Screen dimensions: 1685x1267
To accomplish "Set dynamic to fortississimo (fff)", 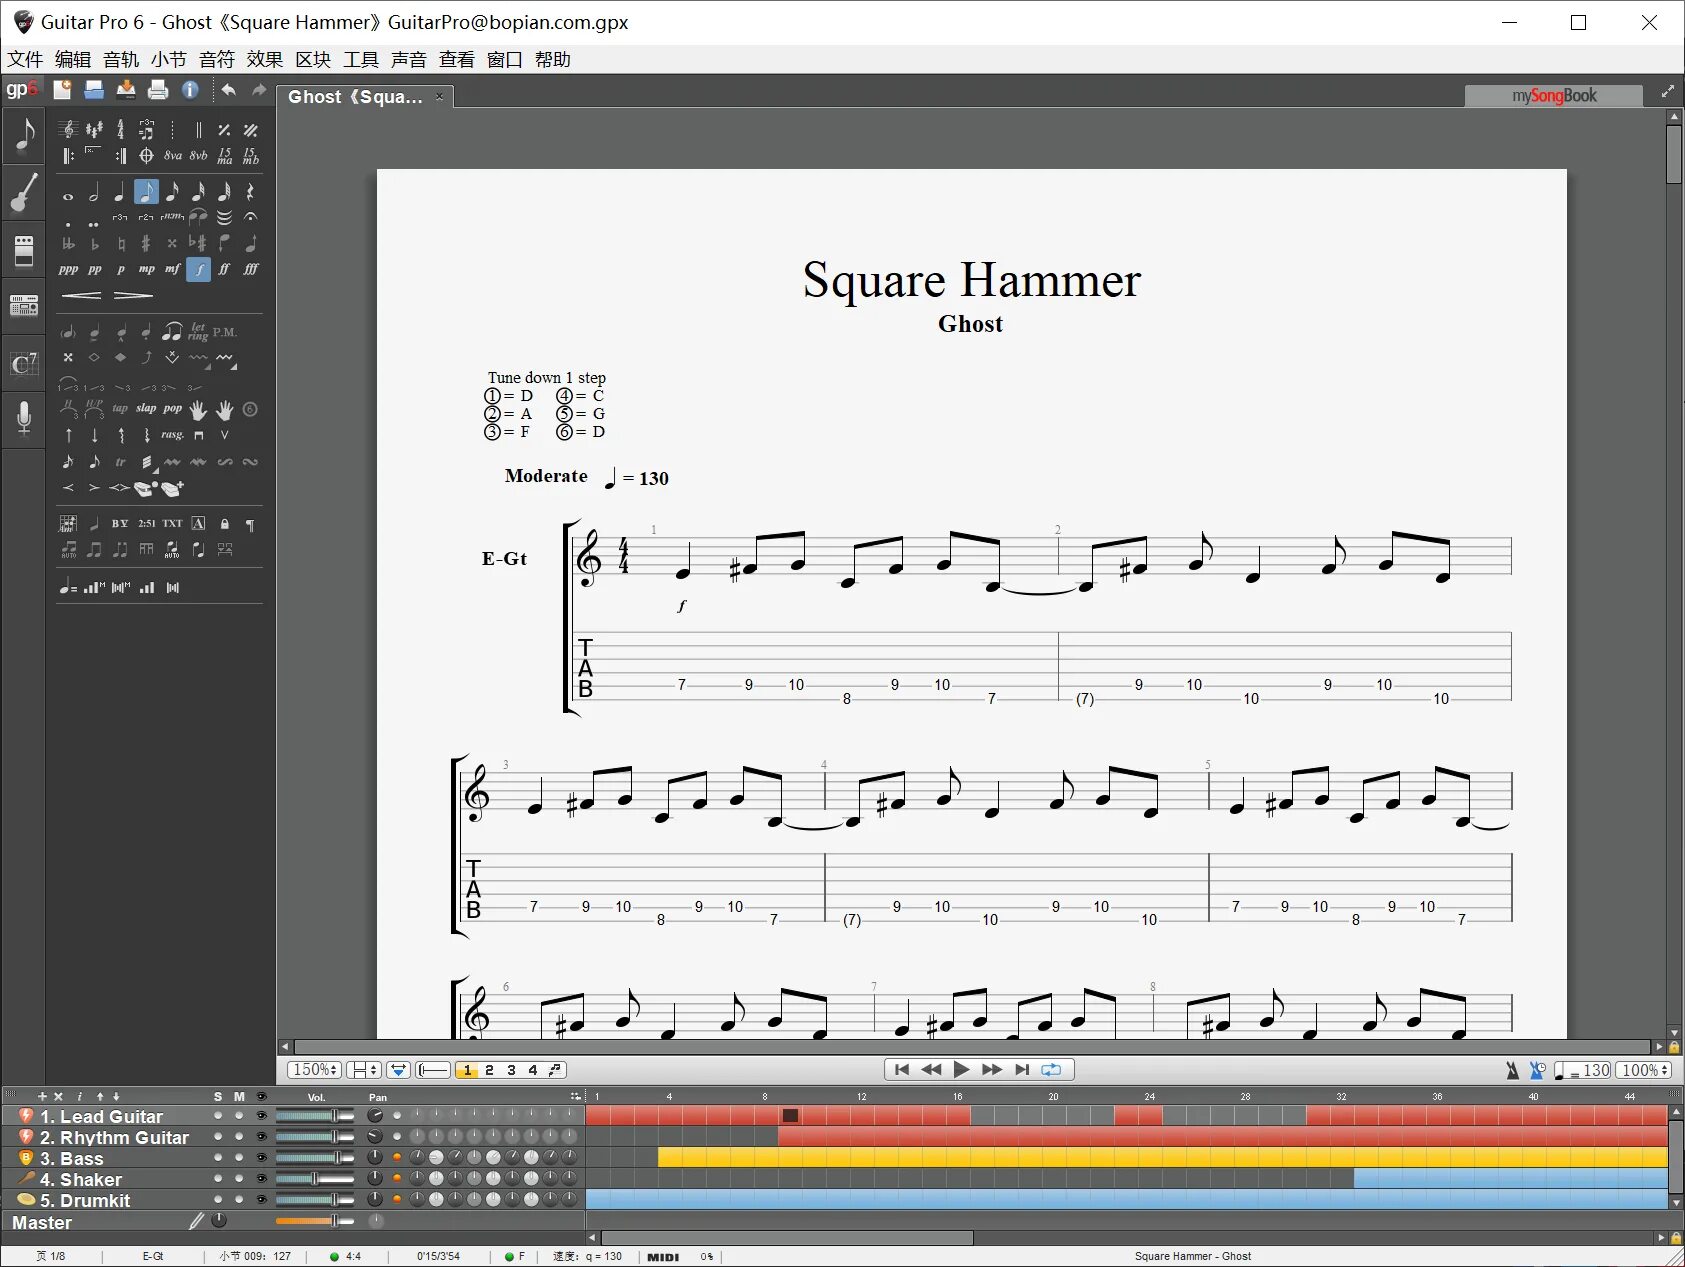I will [250, 269].
